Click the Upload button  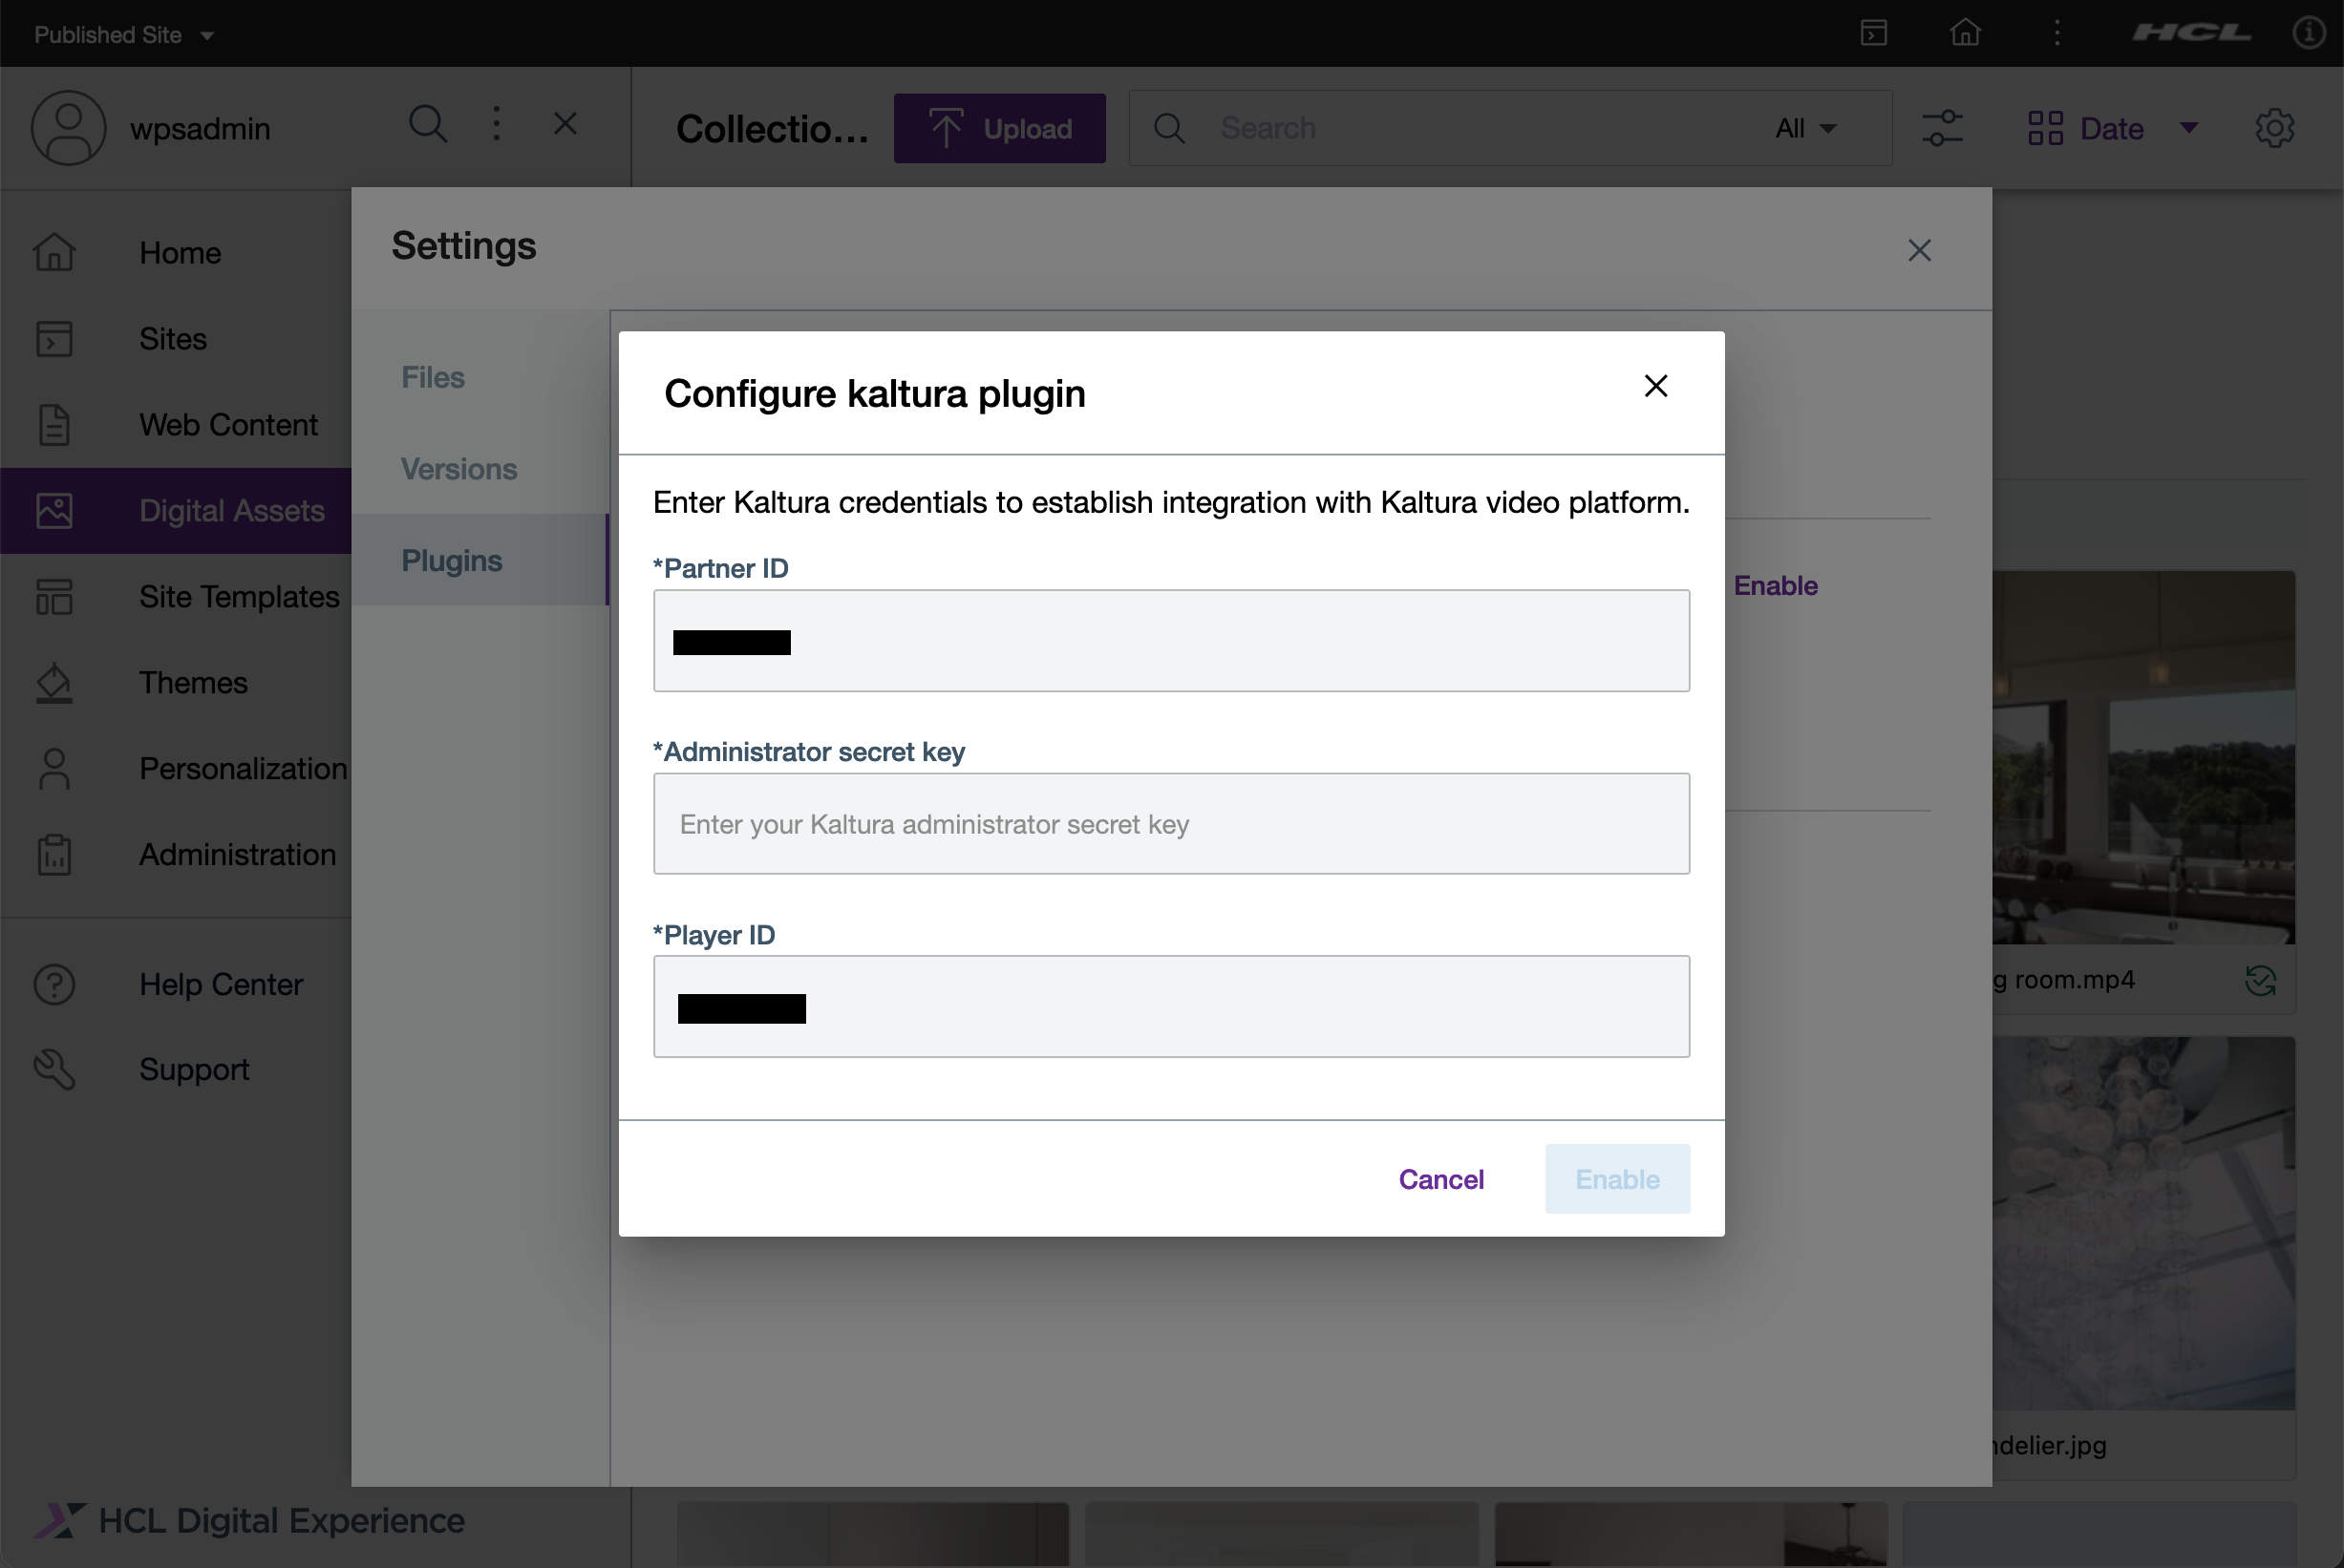click(999, 127)
